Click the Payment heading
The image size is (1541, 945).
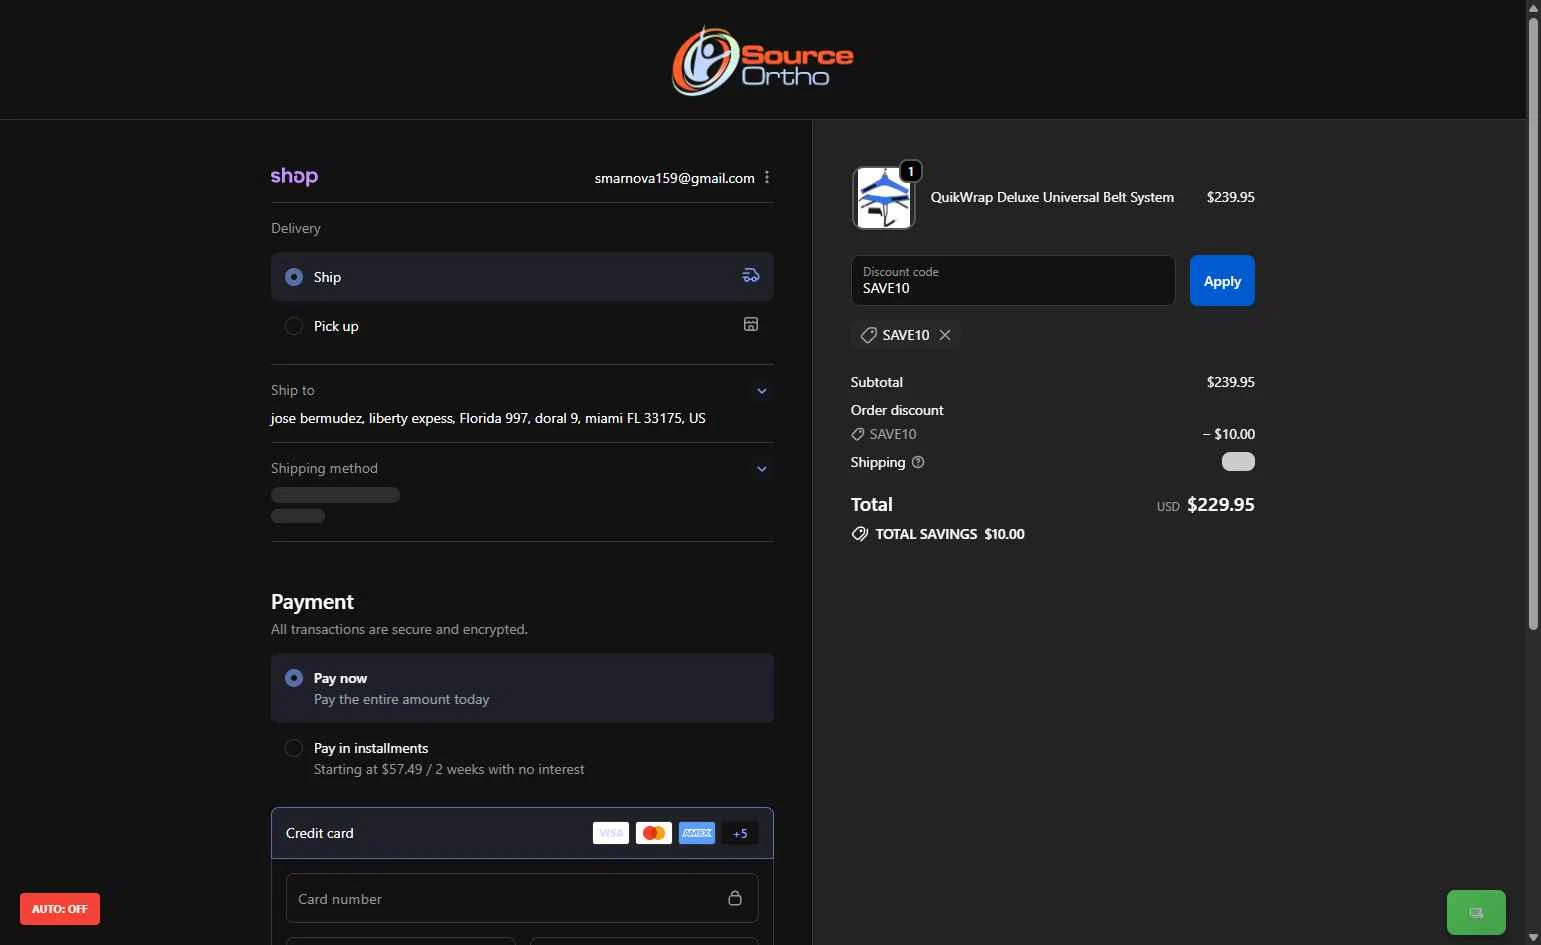pos(312,602)
